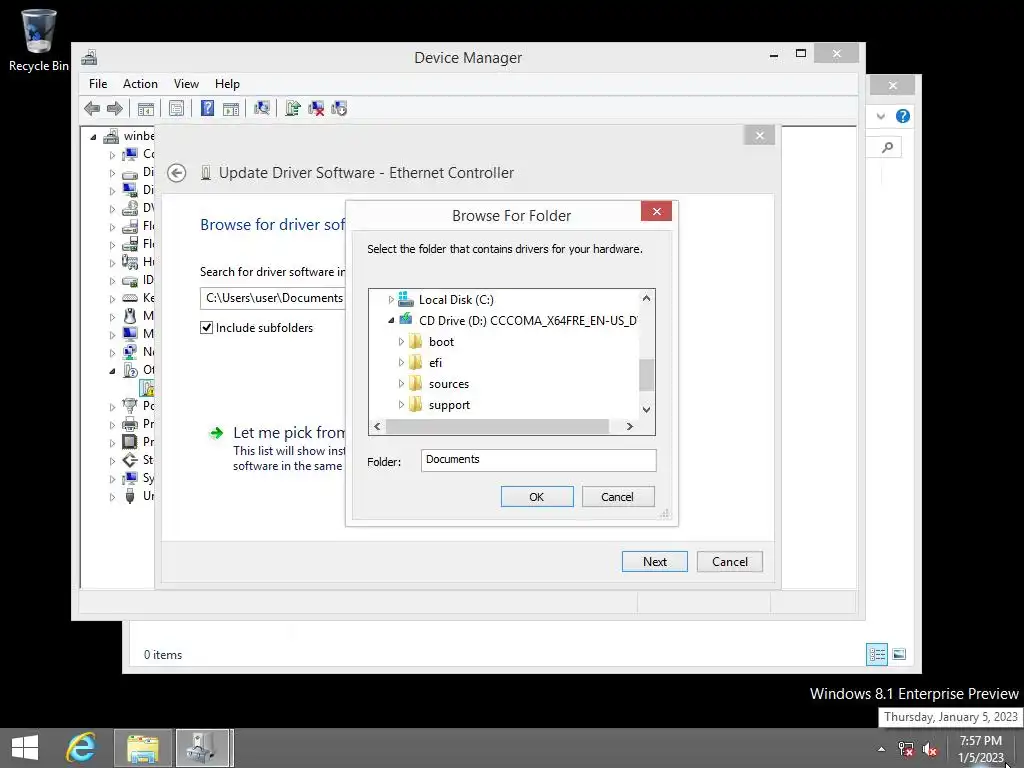Screen dimensions: 1024x768
Task: Click the folder tree scroll right arrow
Action: pos(630,426)
